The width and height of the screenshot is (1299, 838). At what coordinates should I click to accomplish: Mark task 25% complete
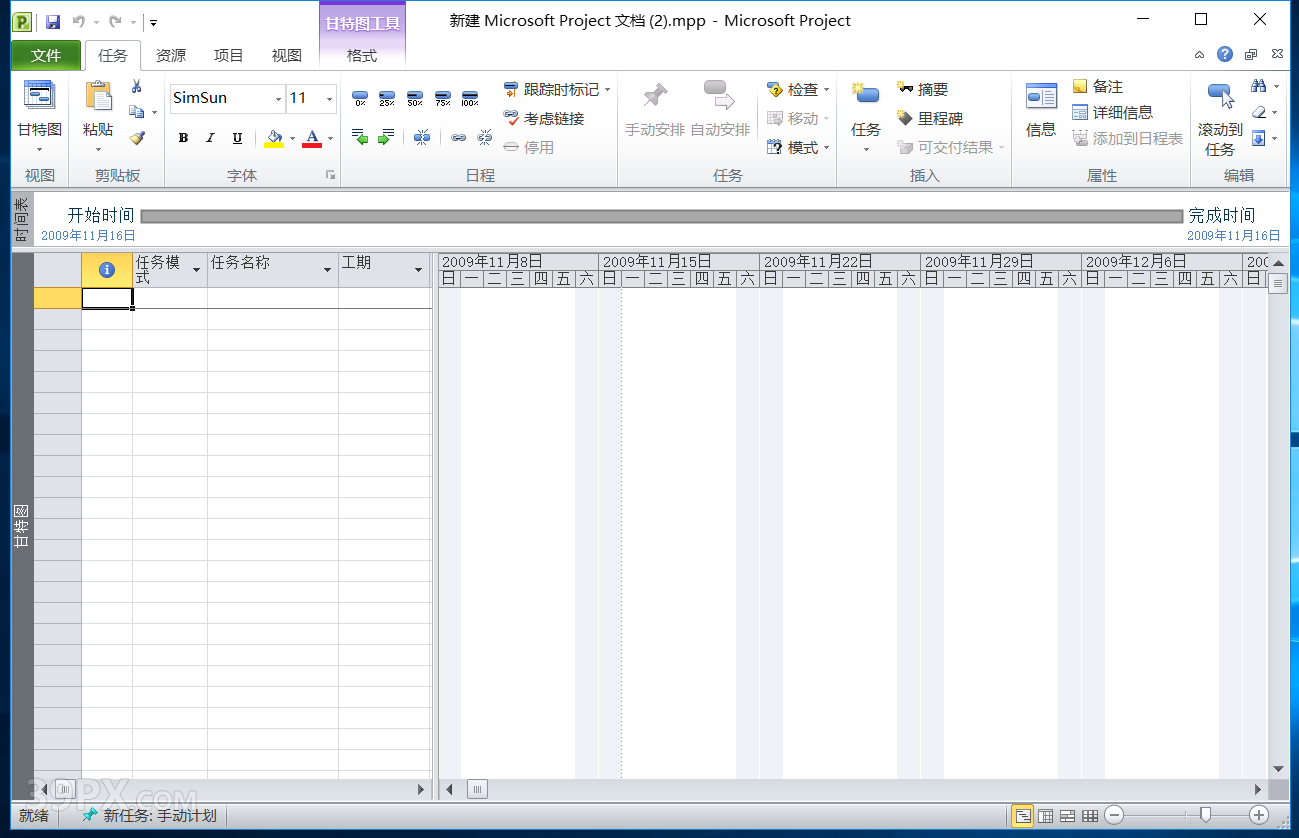[x=387, y=97]
